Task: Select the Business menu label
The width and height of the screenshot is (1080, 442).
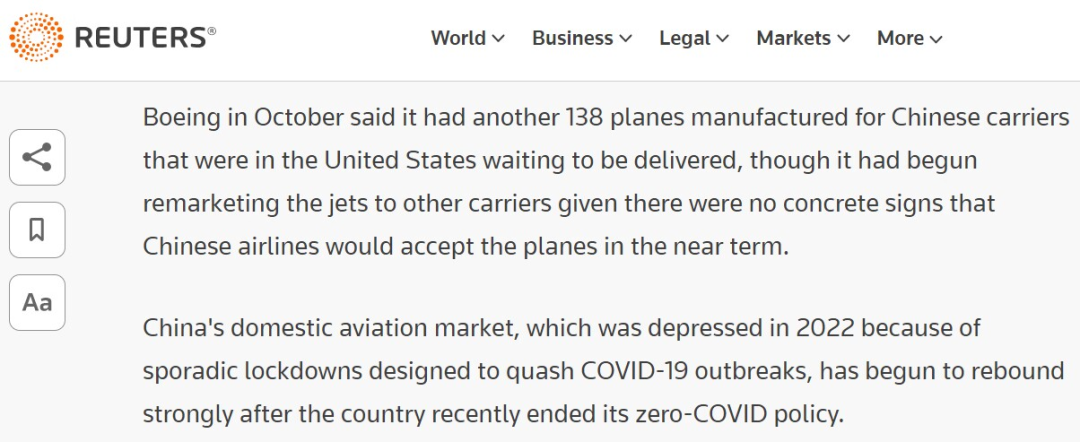Action: [x=572, y=38]
